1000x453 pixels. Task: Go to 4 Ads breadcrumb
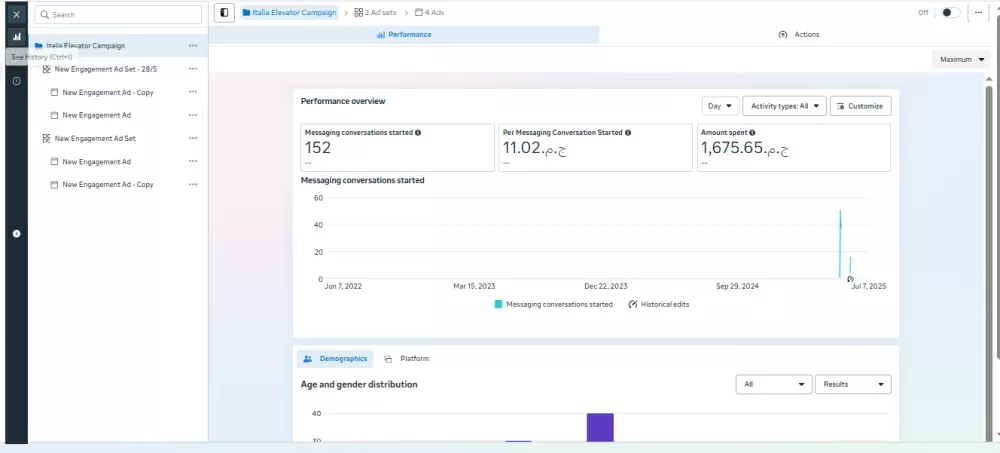[429, 12]
